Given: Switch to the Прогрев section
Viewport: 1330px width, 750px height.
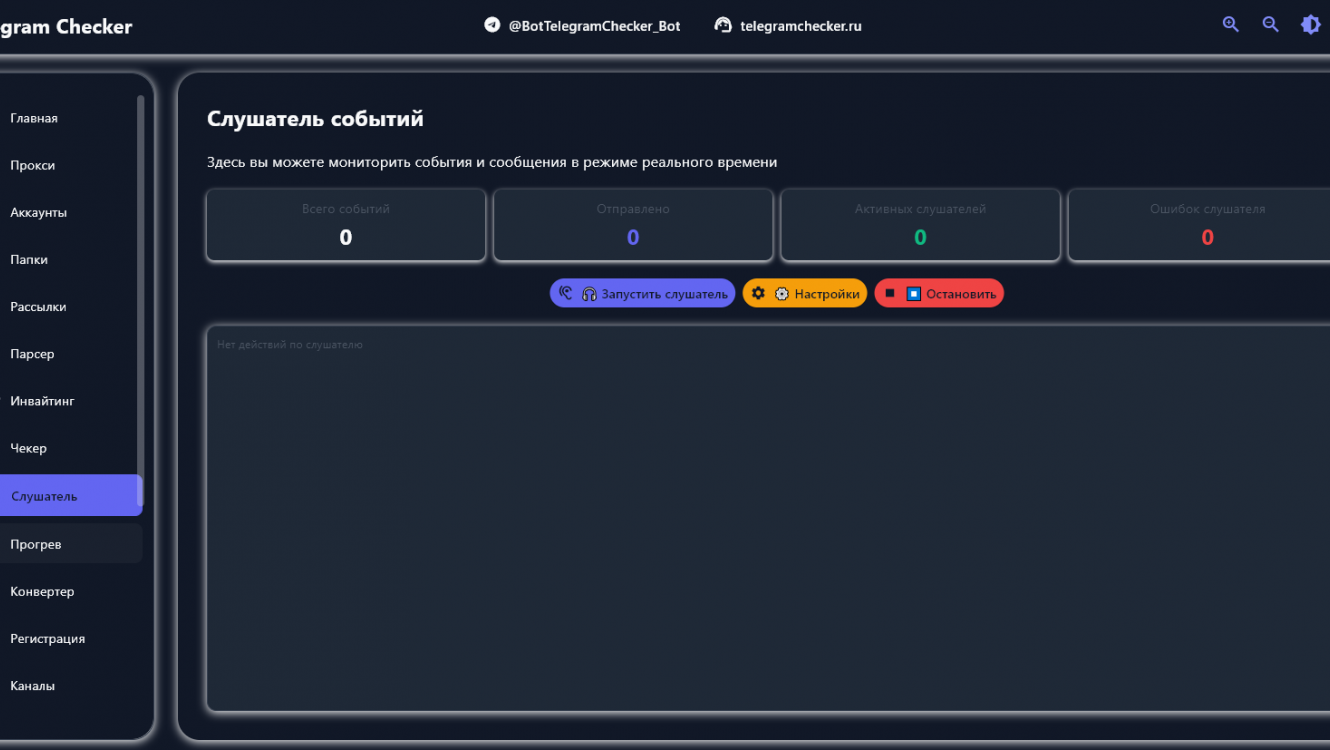Looking at the screenshot, I should 36,544.
